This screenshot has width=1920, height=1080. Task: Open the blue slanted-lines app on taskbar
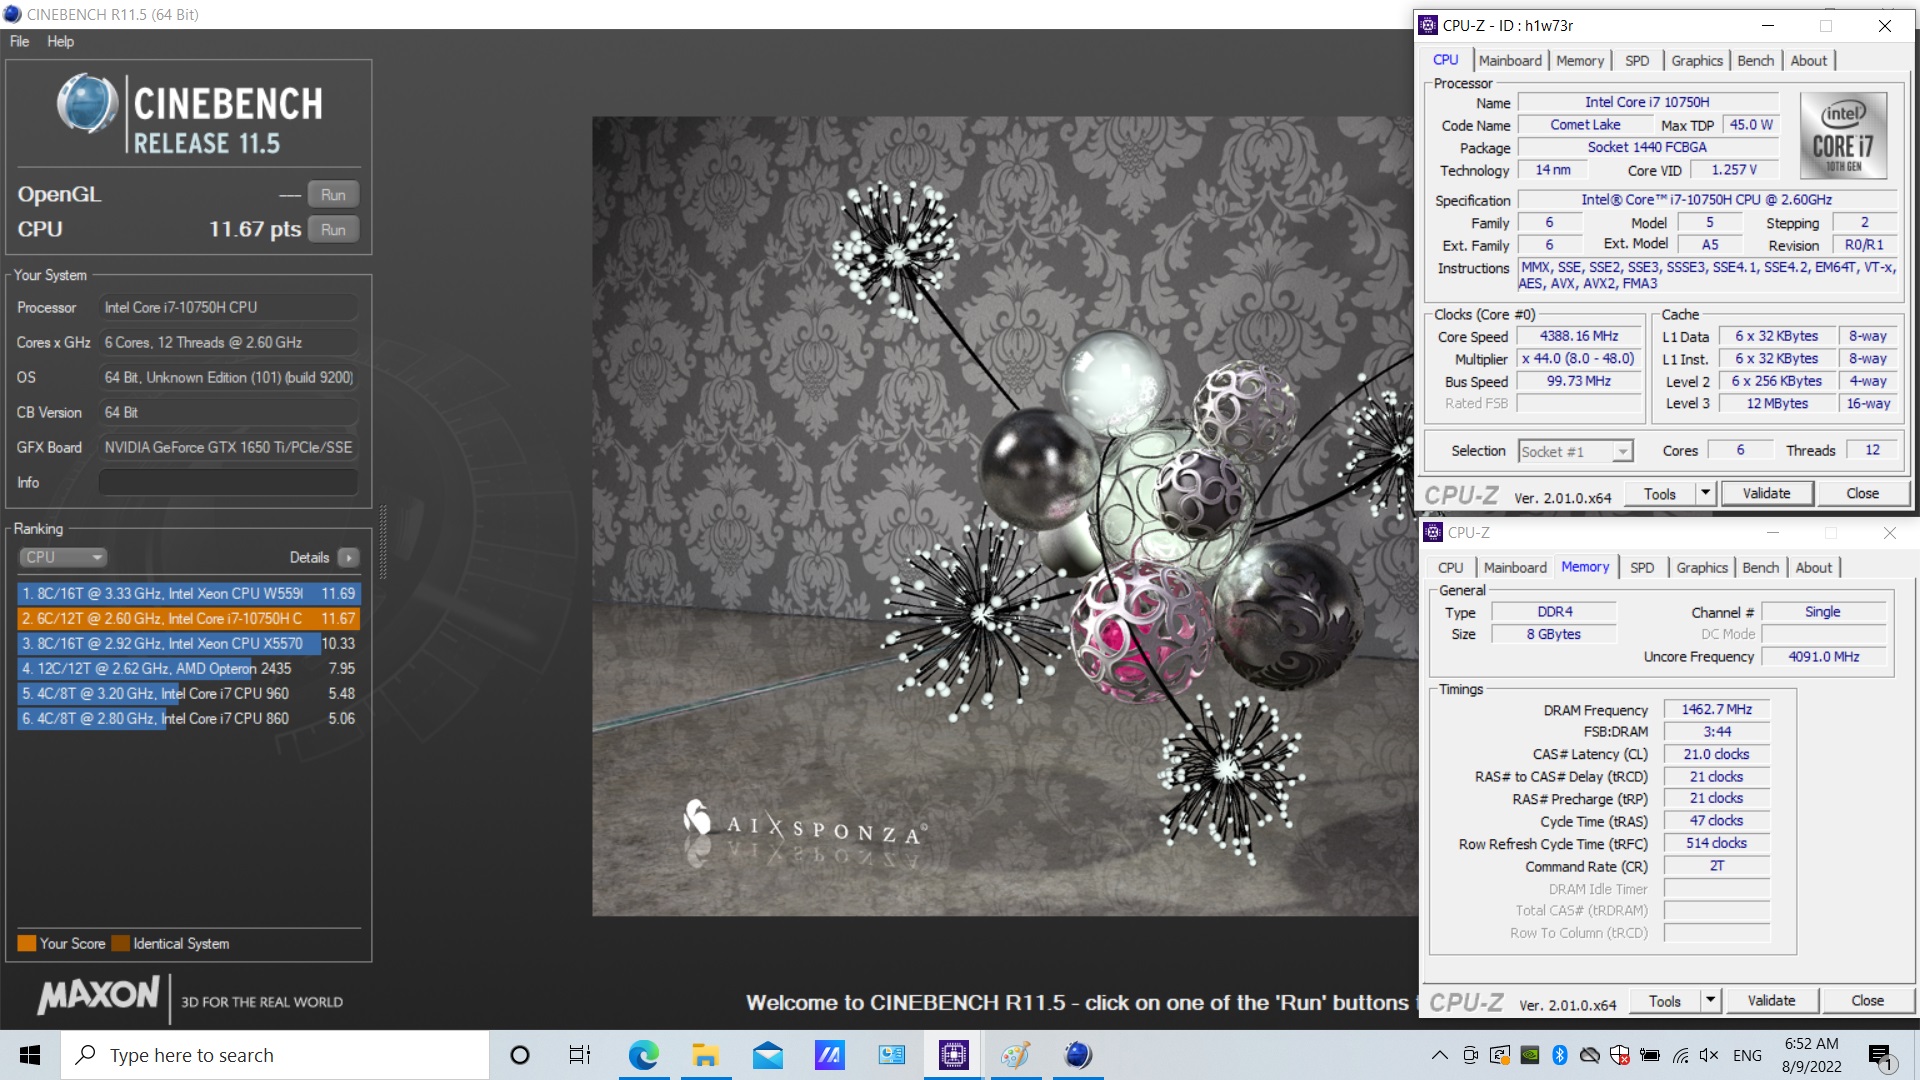(x=829, y=1055)
